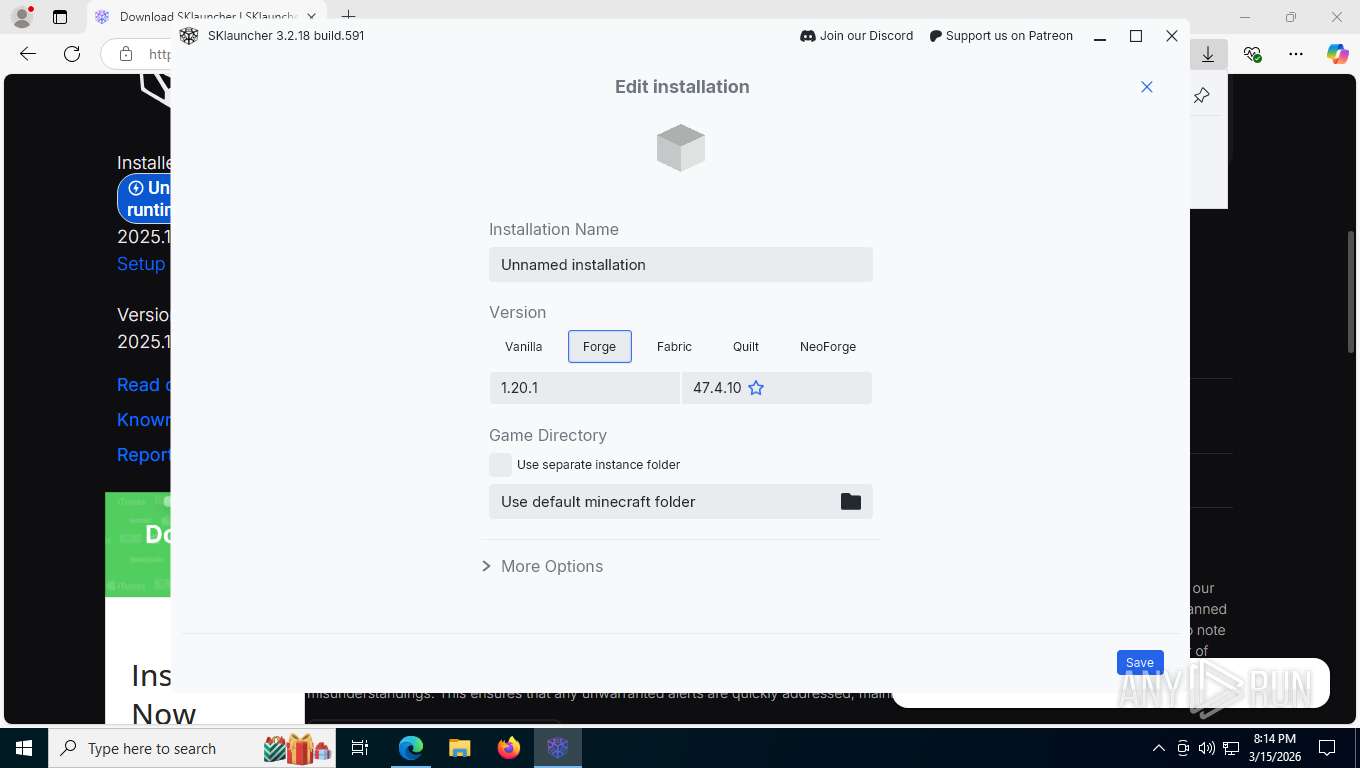View site information lock icon in Edge
Viewport: 1360px width, 768px height.
point(126,54)
